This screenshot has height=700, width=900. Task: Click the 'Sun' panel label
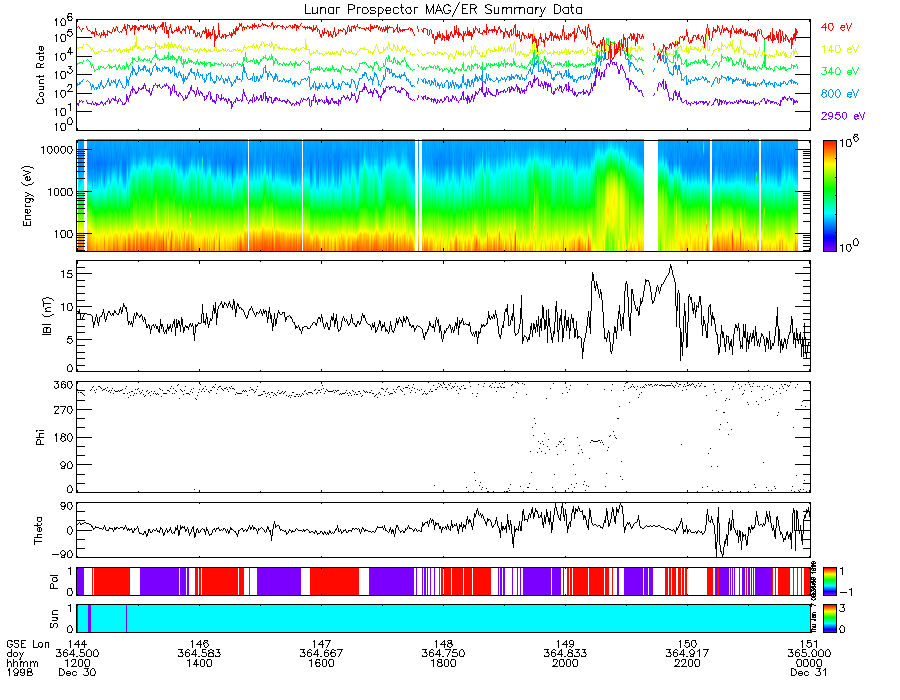pos(54,619)
